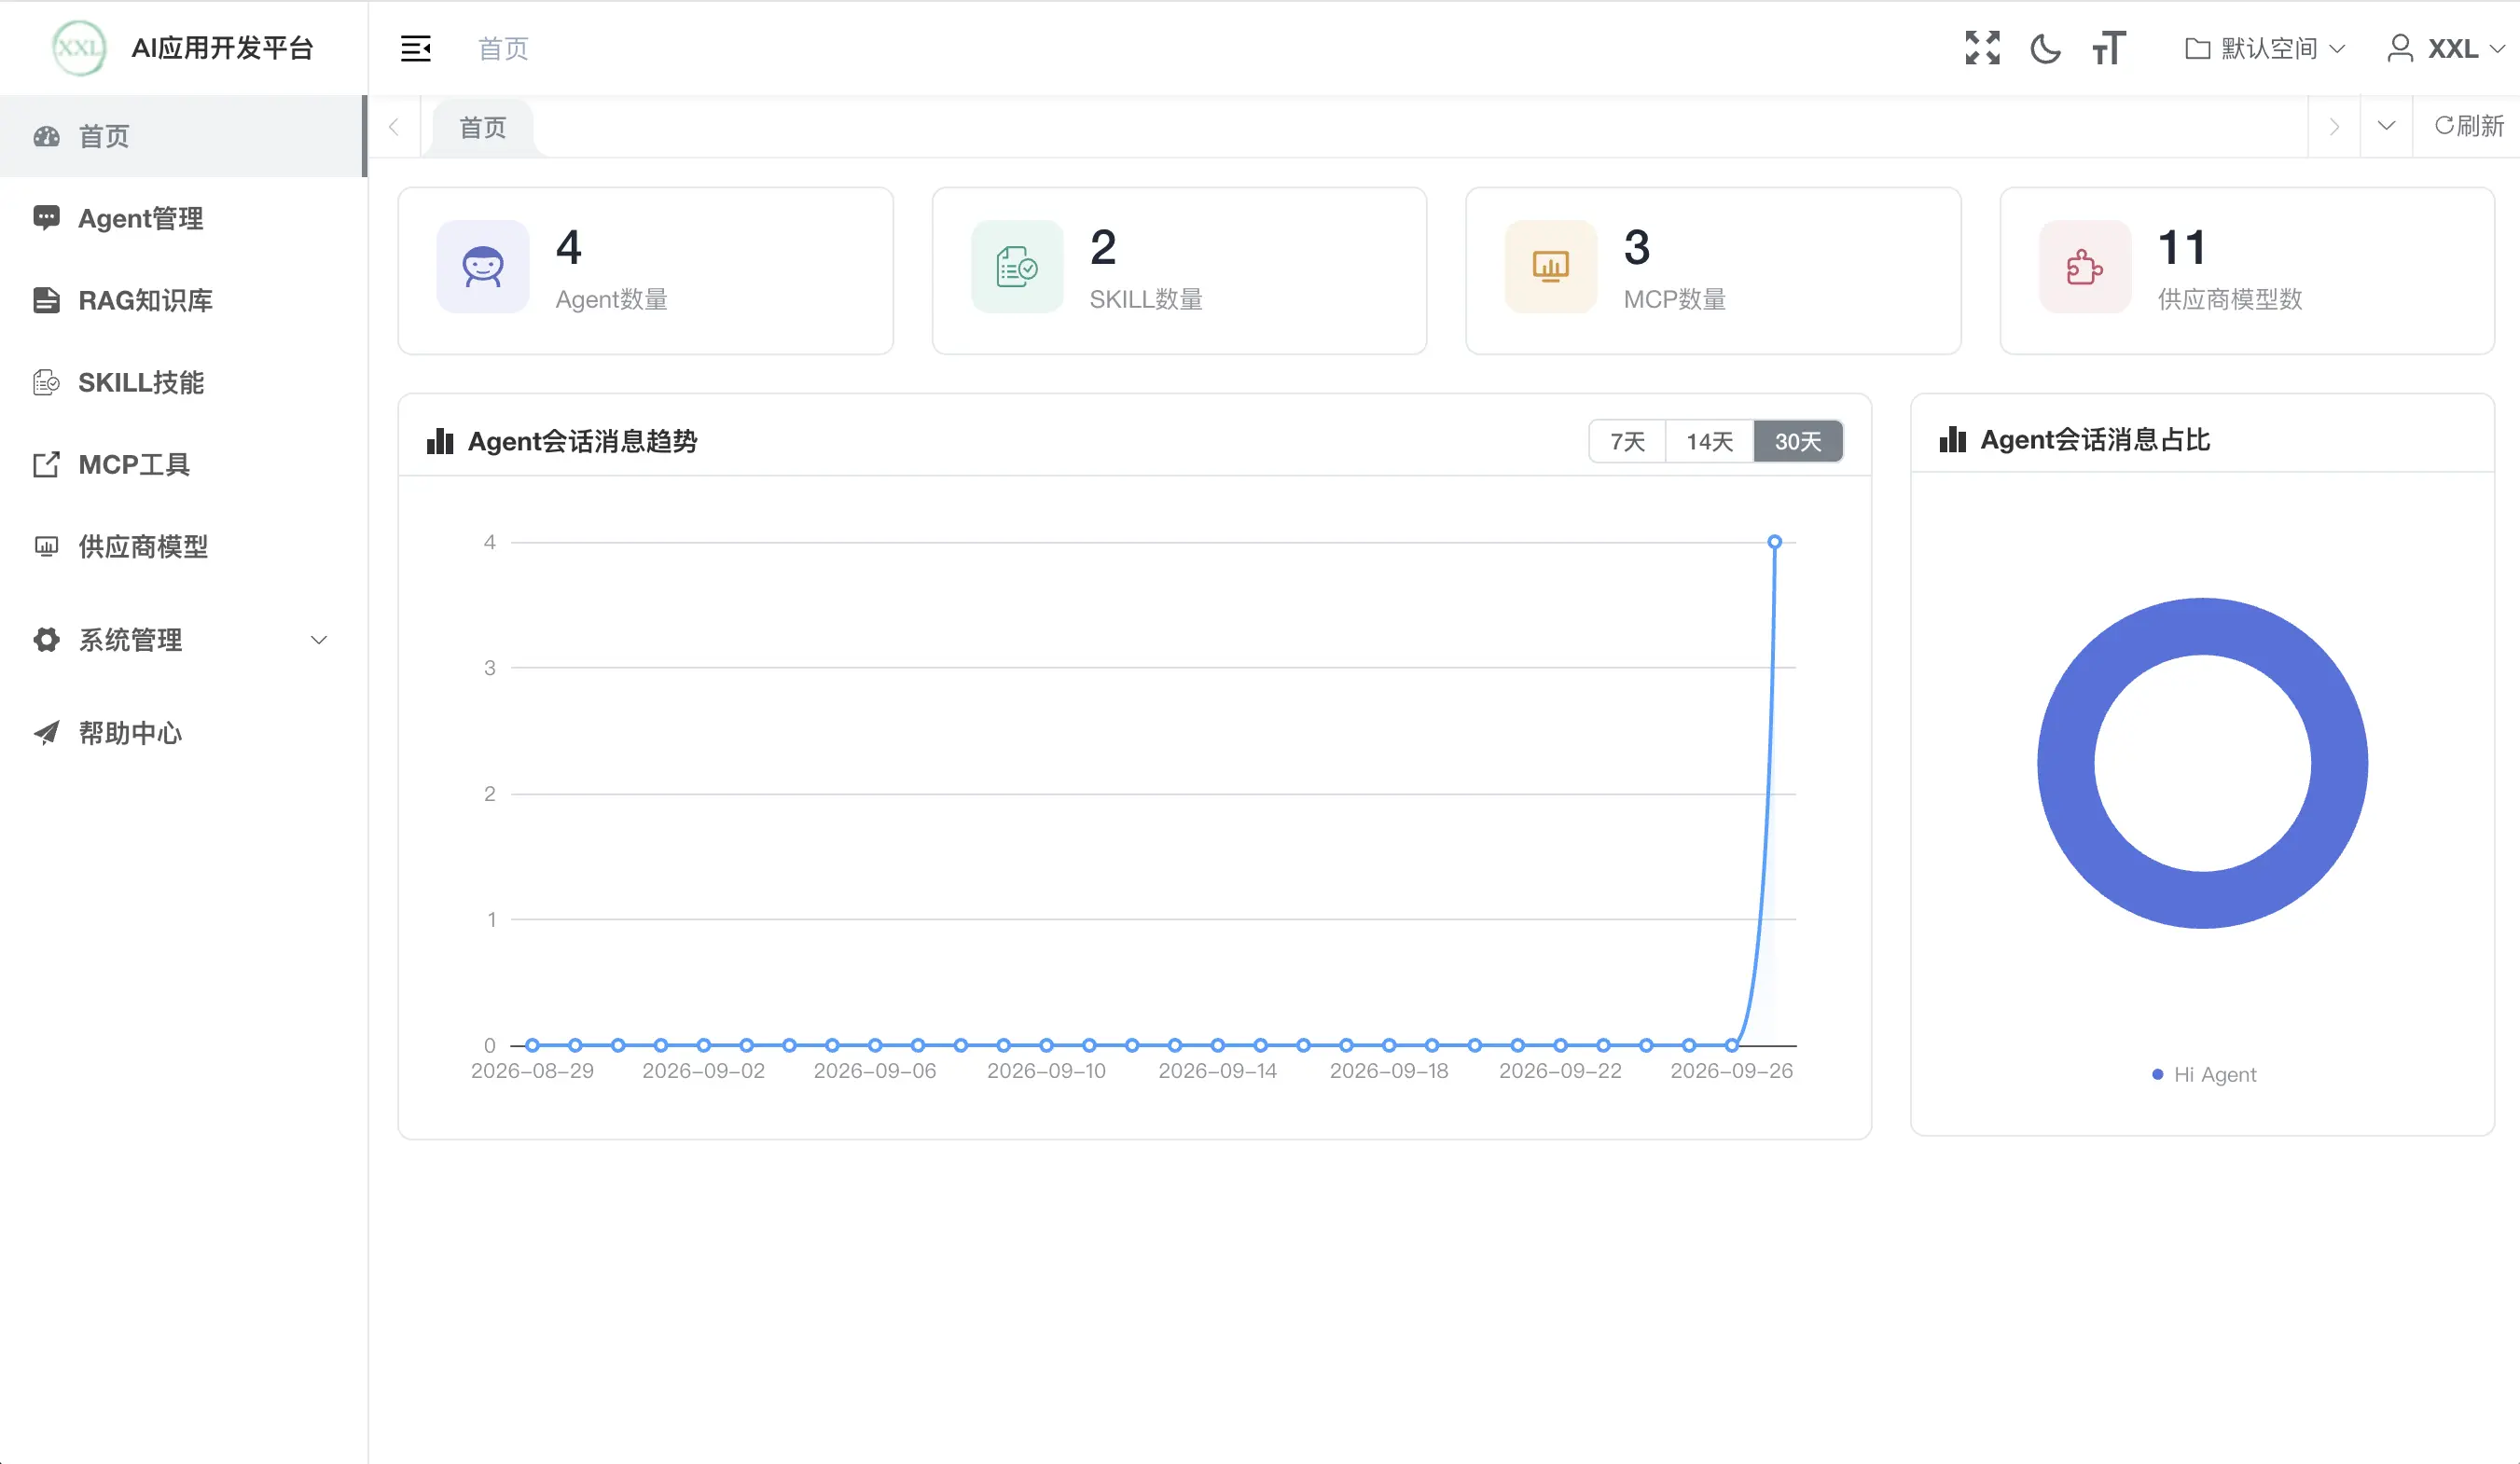Click the 刷新 refresh button

(2468, 126)
